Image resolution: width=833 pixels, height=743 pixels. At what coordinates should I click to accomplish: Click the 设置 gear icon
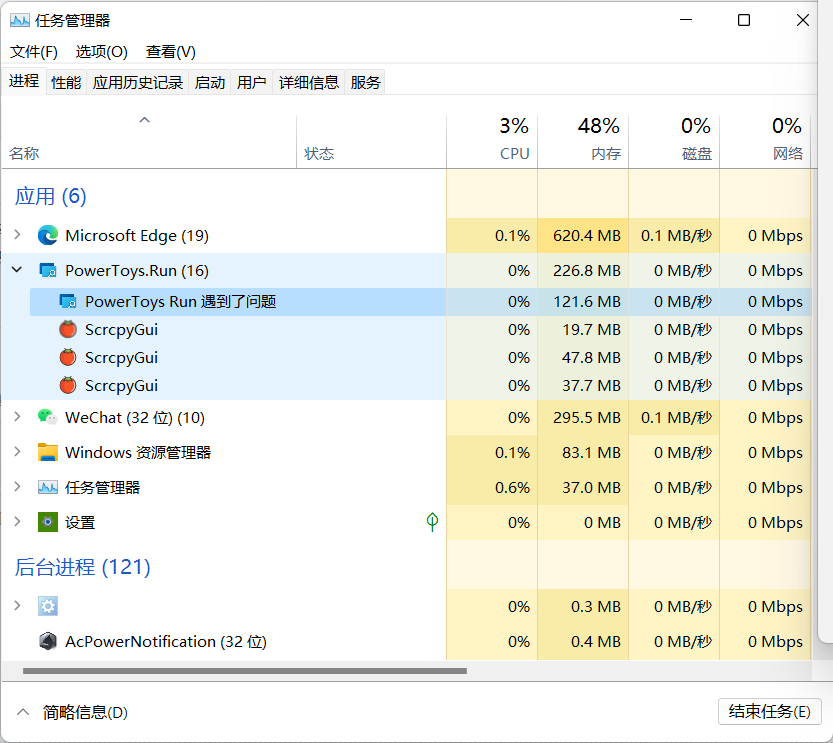coord(47,522)
